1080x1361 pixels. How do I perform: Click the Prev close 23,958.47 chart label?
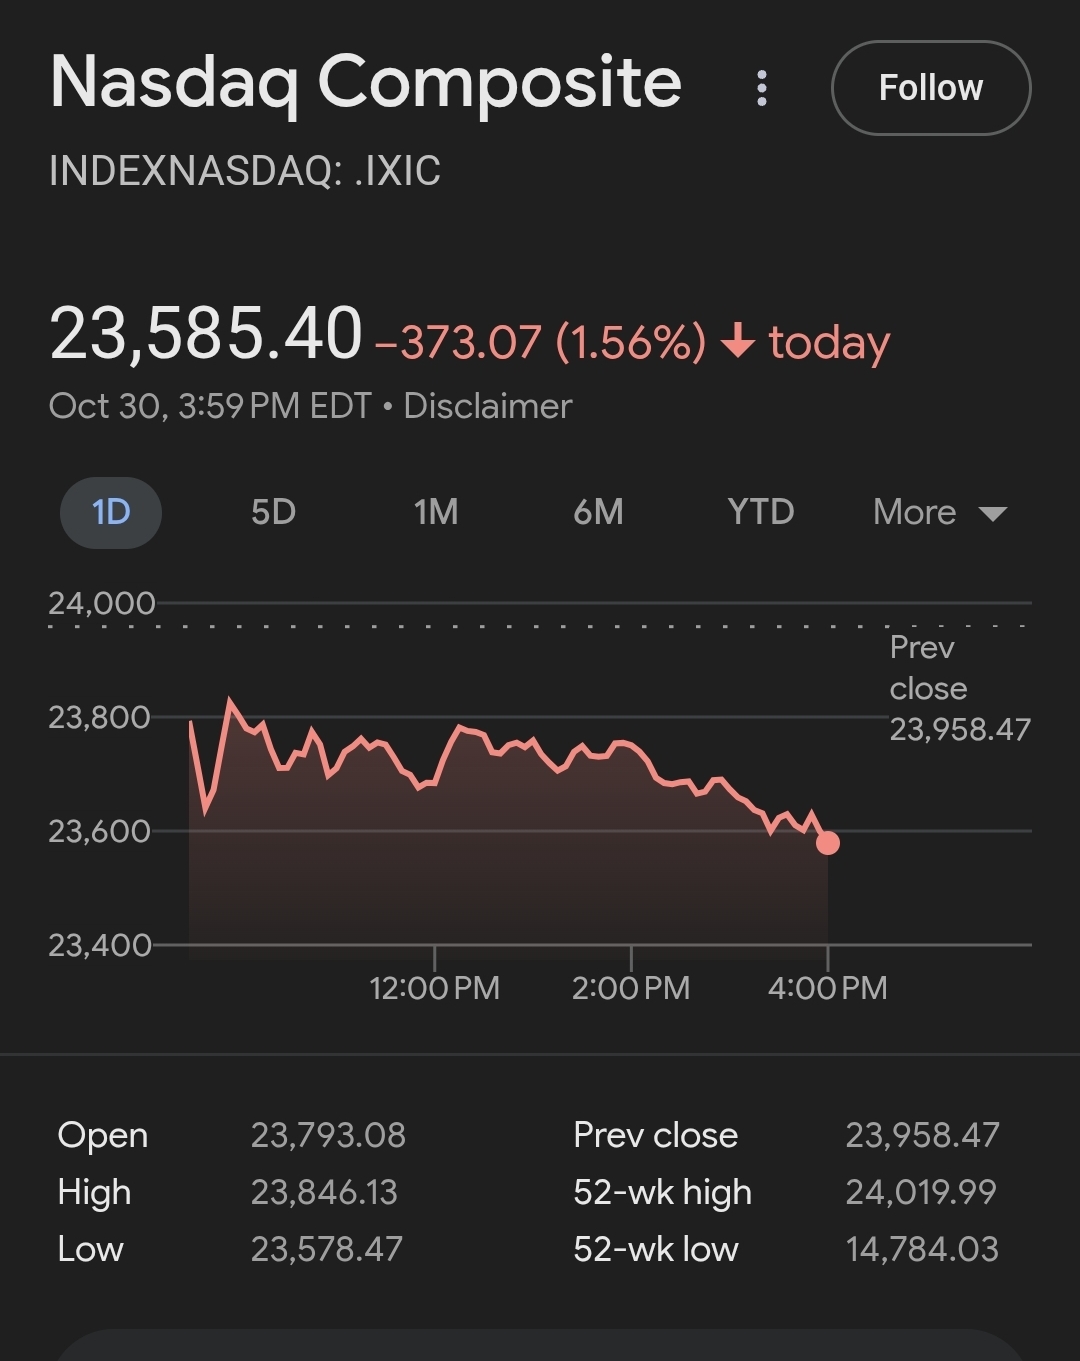[x=959, y=689]
